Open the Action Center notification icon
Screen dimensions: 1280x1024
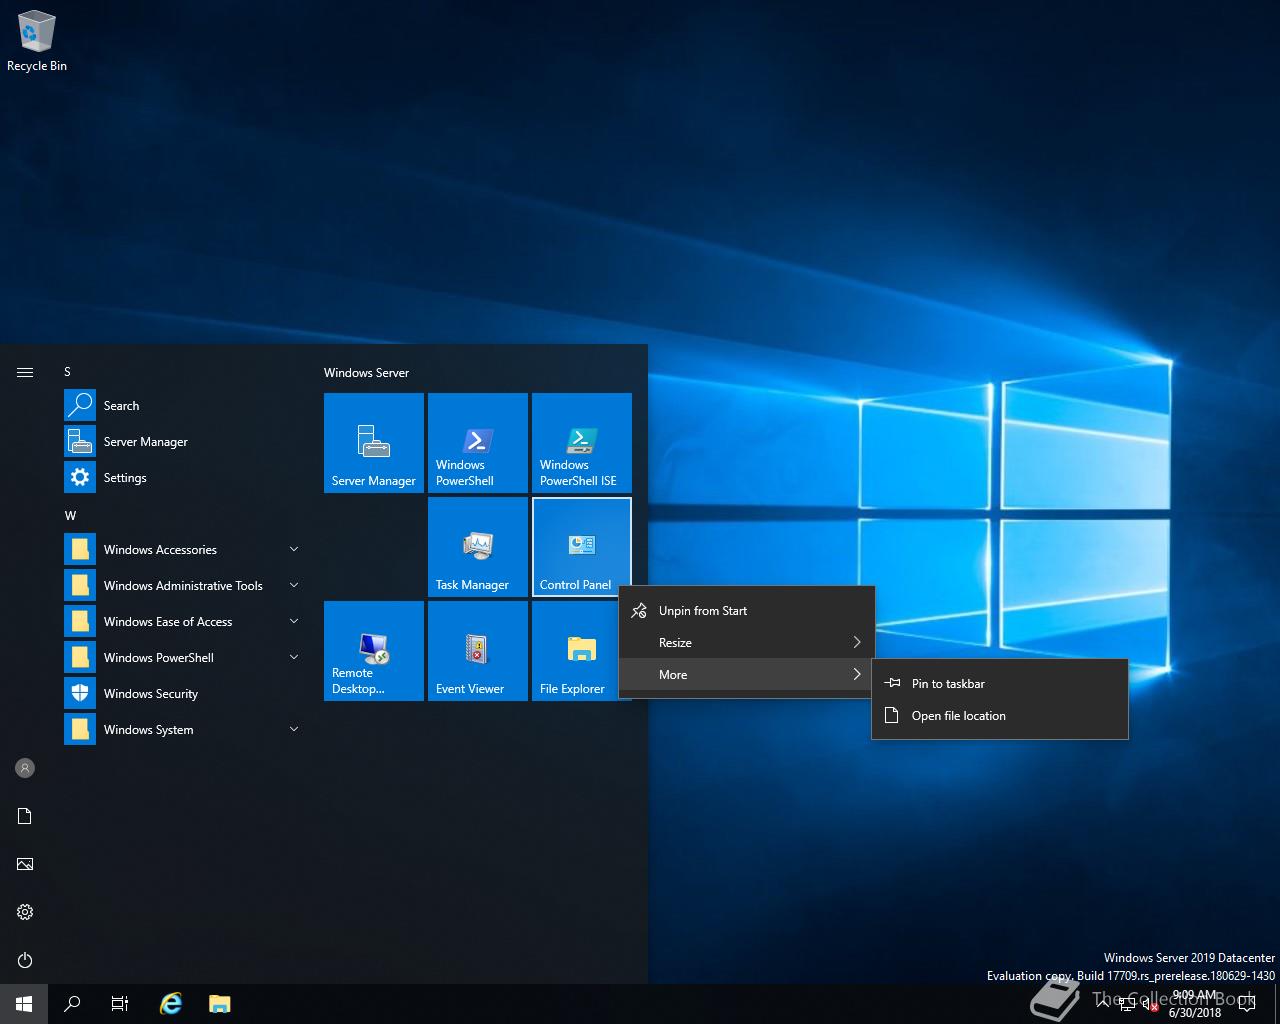coord(1247,1004)
